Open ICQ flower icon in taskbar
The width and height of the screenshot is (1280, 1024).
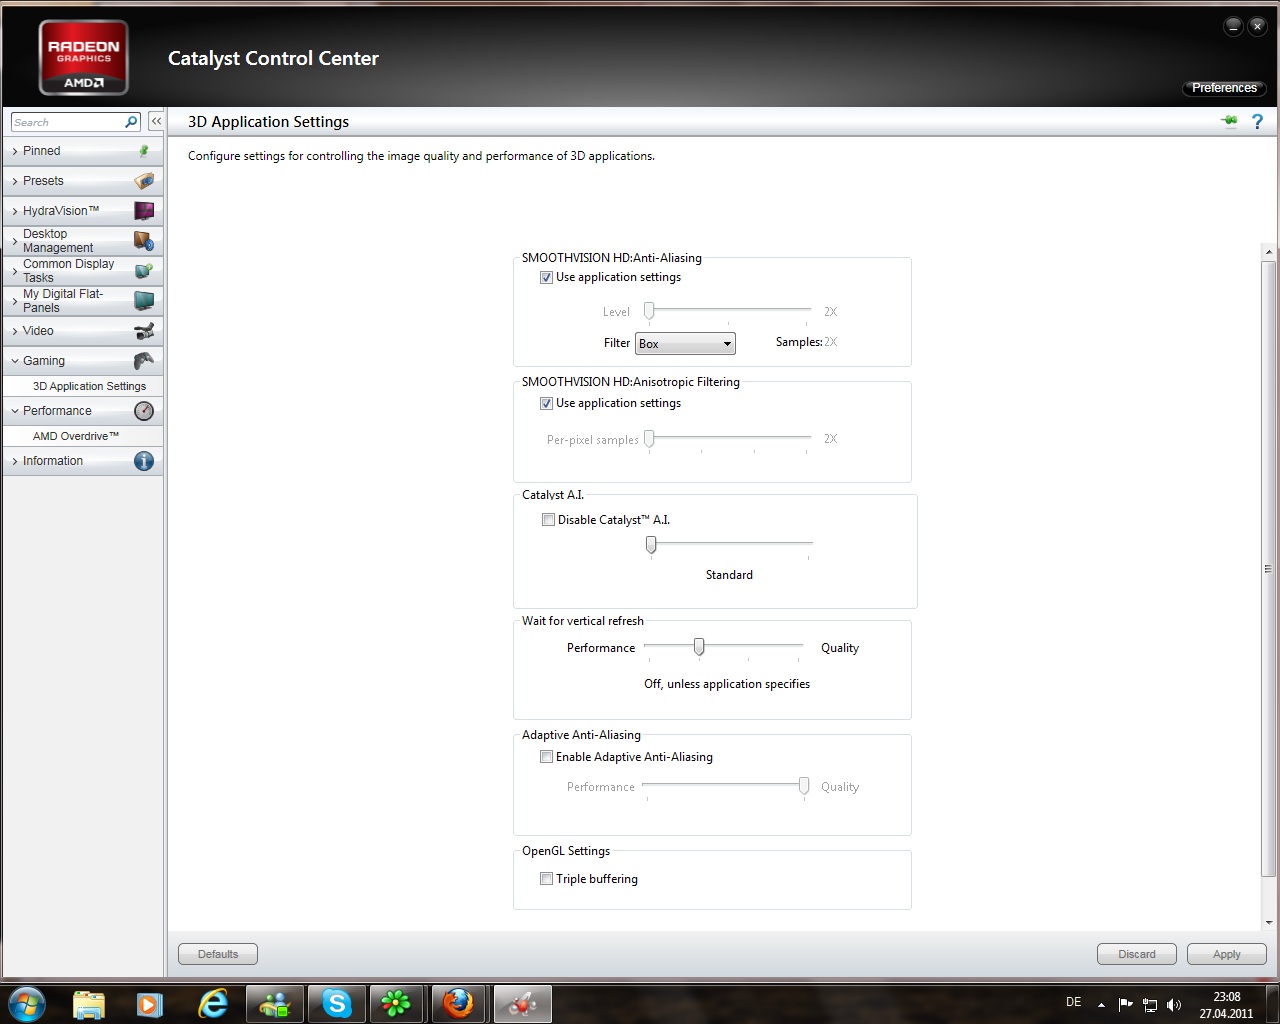pyautogui.click(x=396, y=1004)
